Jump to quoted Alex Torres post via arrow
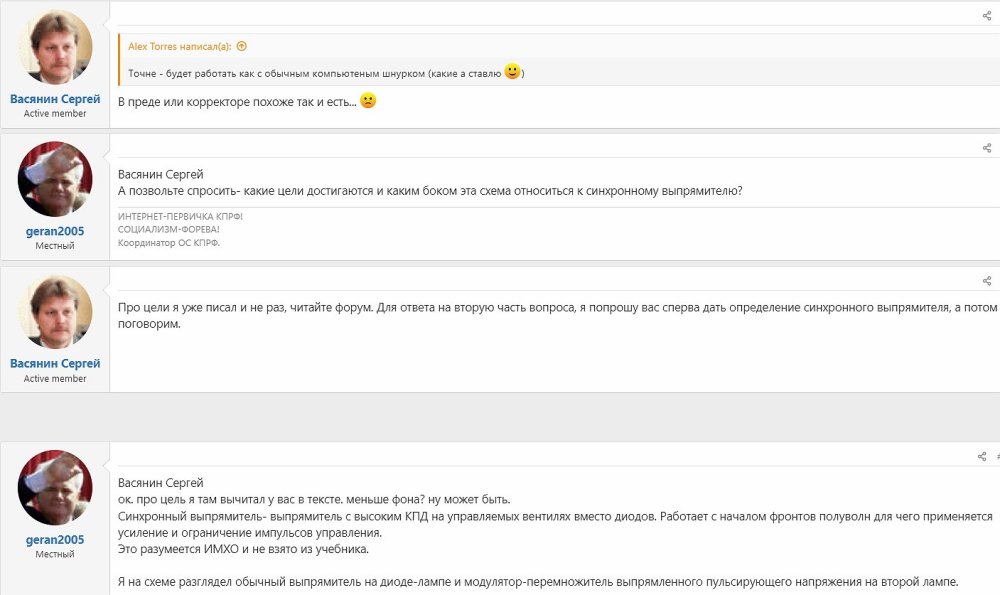This screenshot has width=1000, height=595. click(242, 46)
